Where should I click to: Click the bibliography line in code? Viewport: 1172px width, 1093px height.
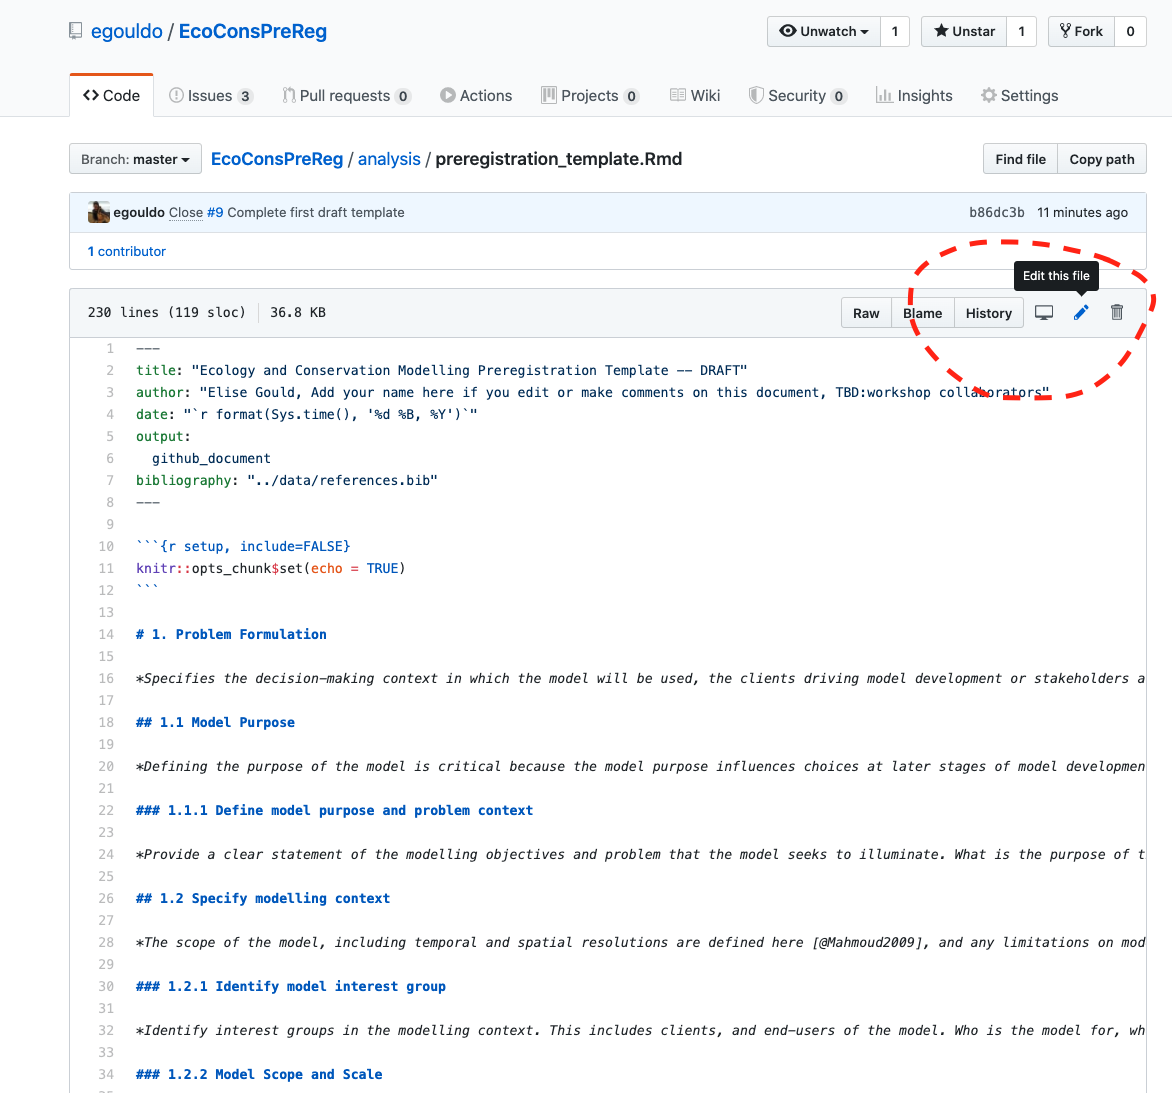point(286,480)
